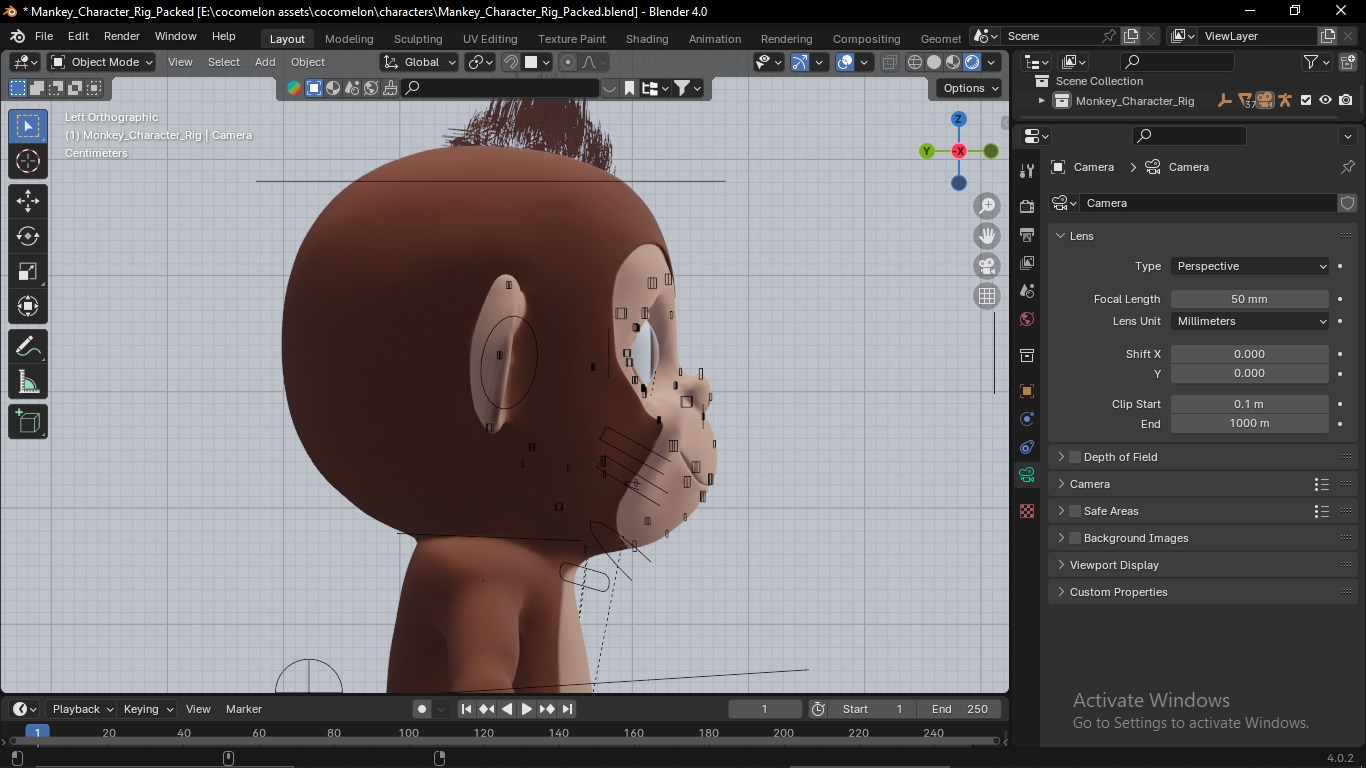Toggle proportional editing
The width and height of the screenshot is (1366, 768).
(568, 62)
